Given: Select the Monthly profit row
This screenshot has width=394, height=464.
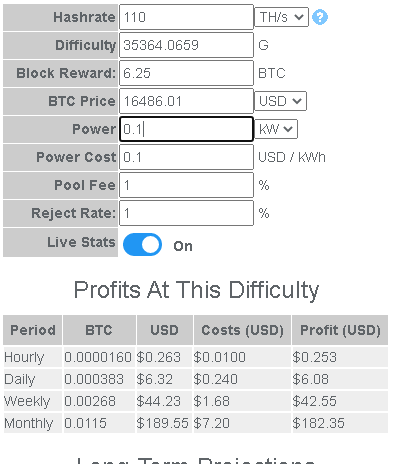Looking at the screenshot, I should pyautogui.click(x=196, y=423).
